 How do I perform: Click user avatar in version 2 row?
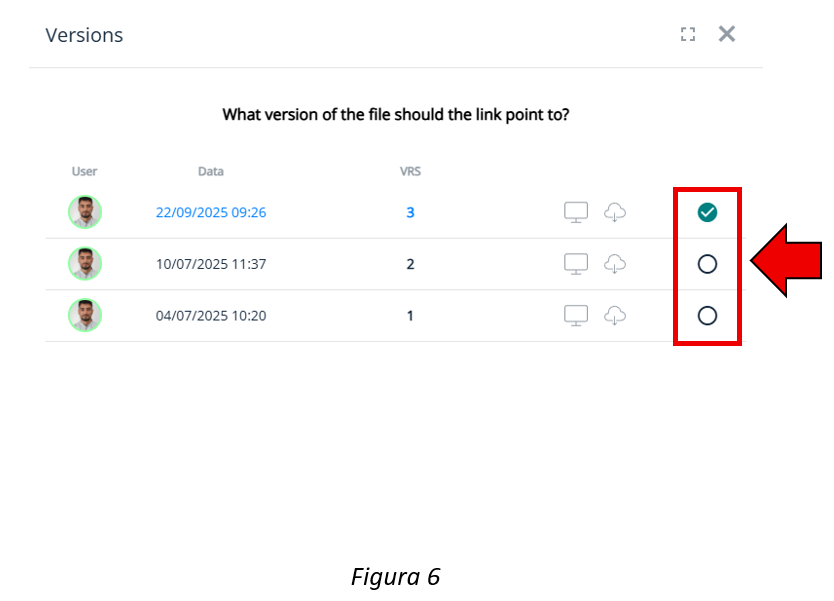[x=85, y=264]
